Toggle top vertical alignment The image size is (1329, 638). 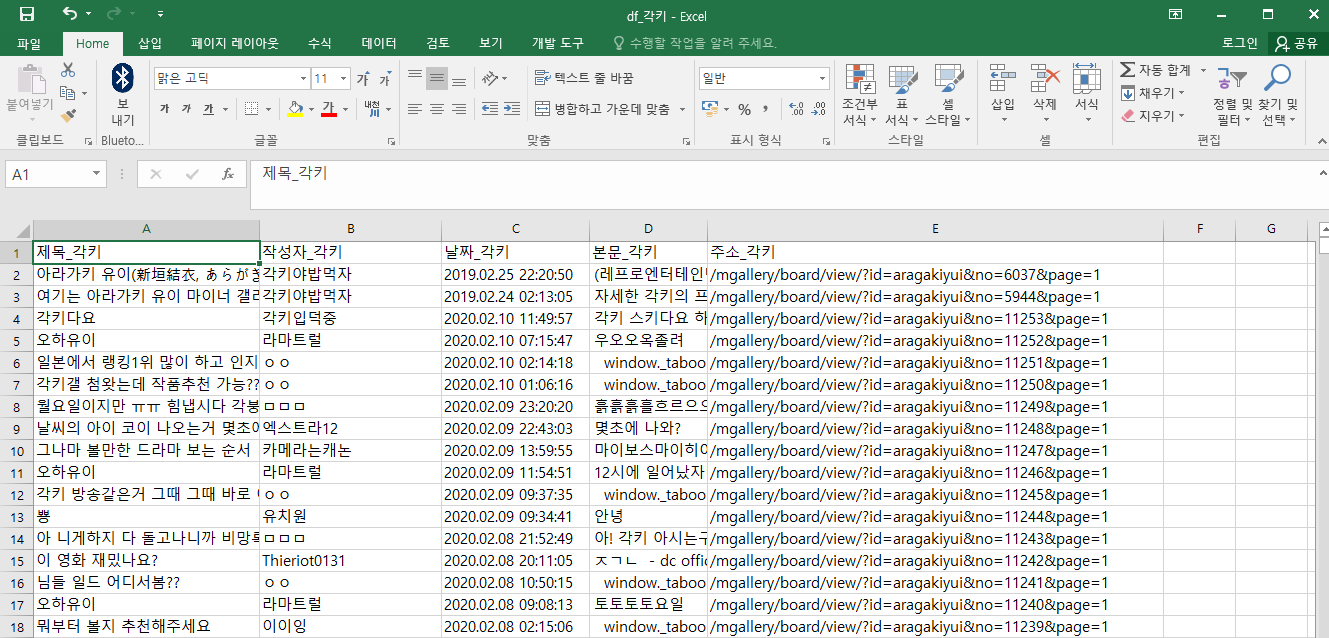coord(415,78)
